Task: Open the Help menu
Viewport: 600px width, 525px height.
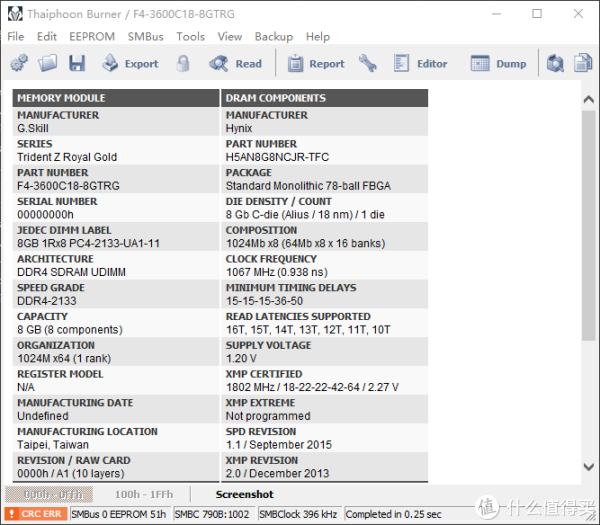Action: (x=318, y=36)
